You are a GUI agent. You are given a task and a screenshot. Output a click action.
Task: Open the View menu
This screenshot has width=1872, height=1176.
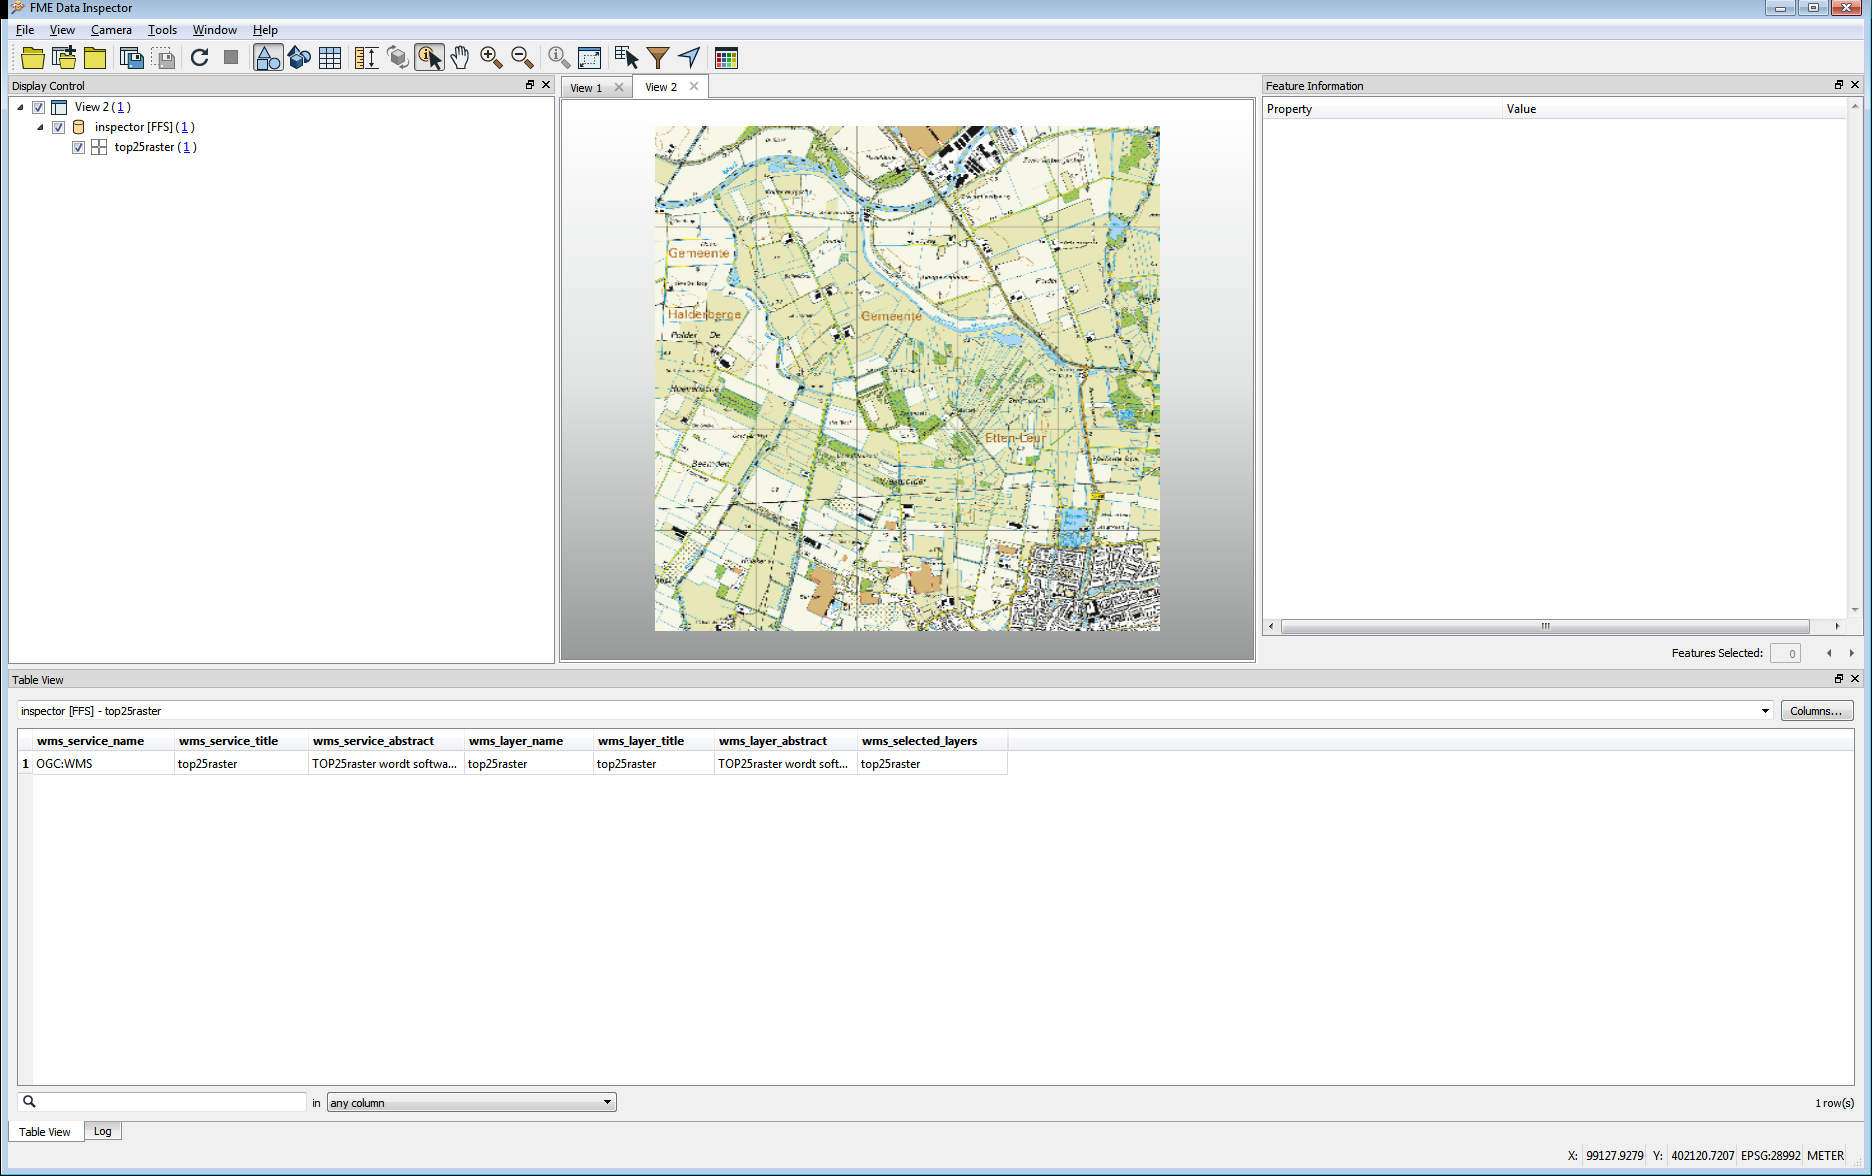coord(62,30)
